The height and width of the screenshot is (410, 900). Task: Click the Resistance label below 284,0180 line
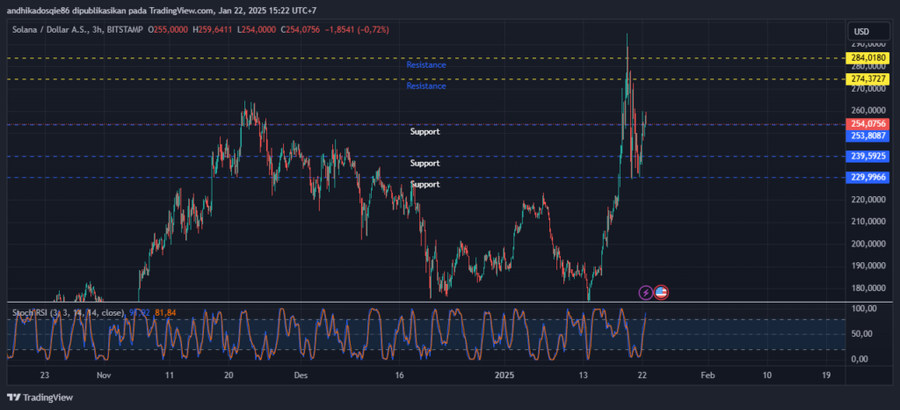tap(426, 65)
